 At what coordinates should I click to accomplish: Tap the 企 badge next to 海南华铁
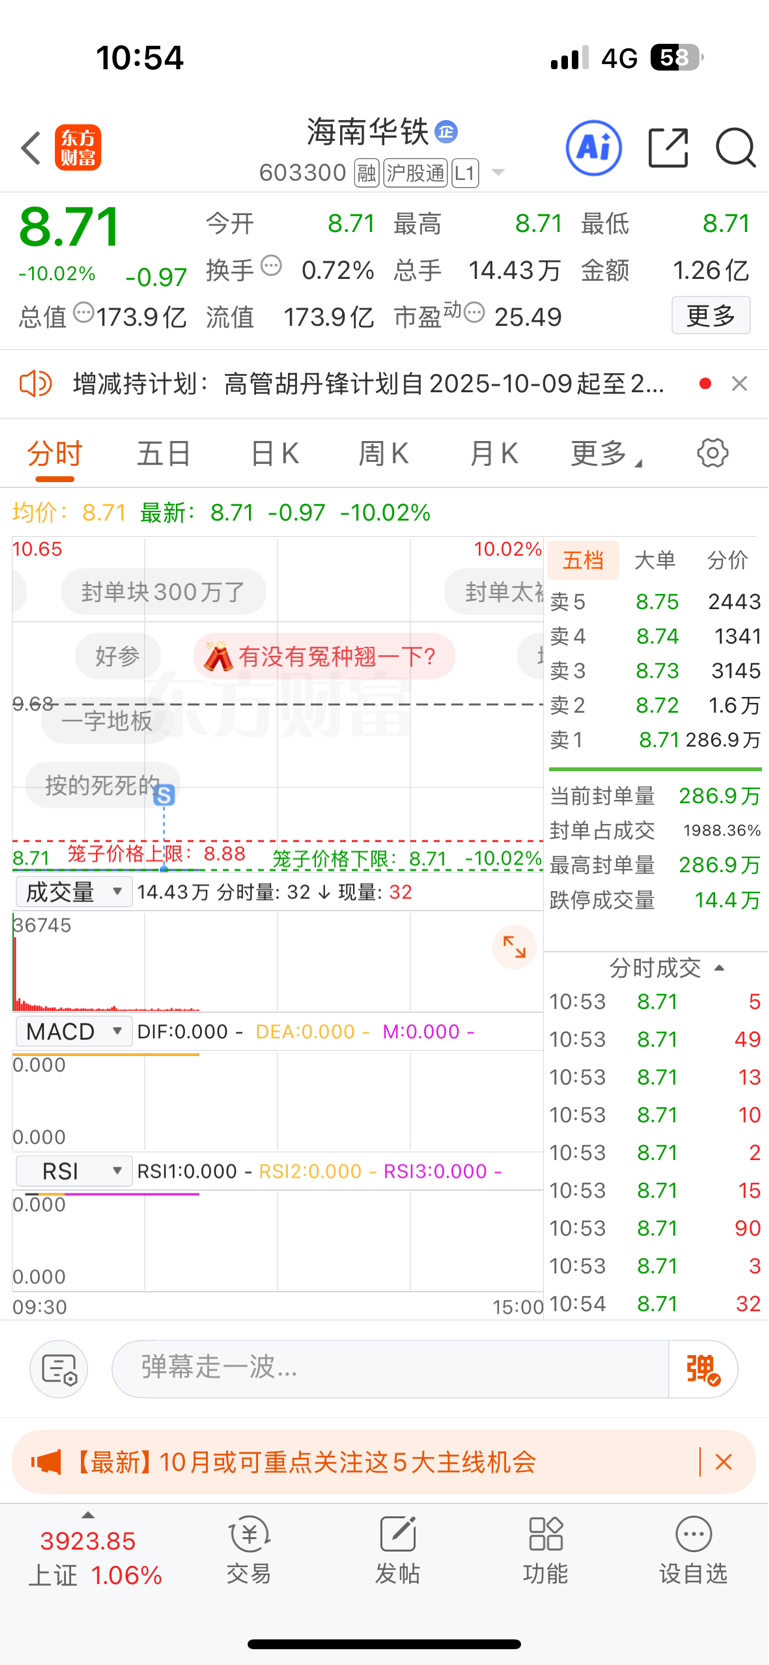click(x=446, y=131)
